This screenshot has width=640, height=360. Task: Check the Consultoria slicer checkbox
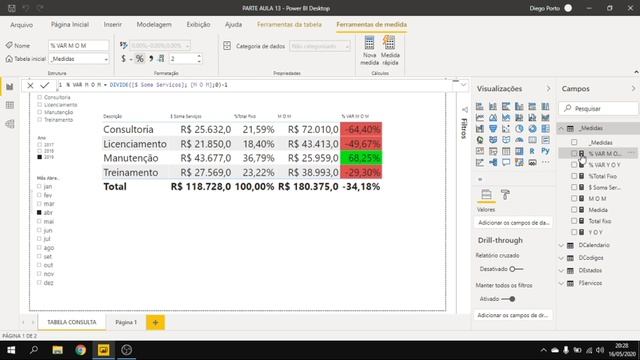(x=40, y=98)
